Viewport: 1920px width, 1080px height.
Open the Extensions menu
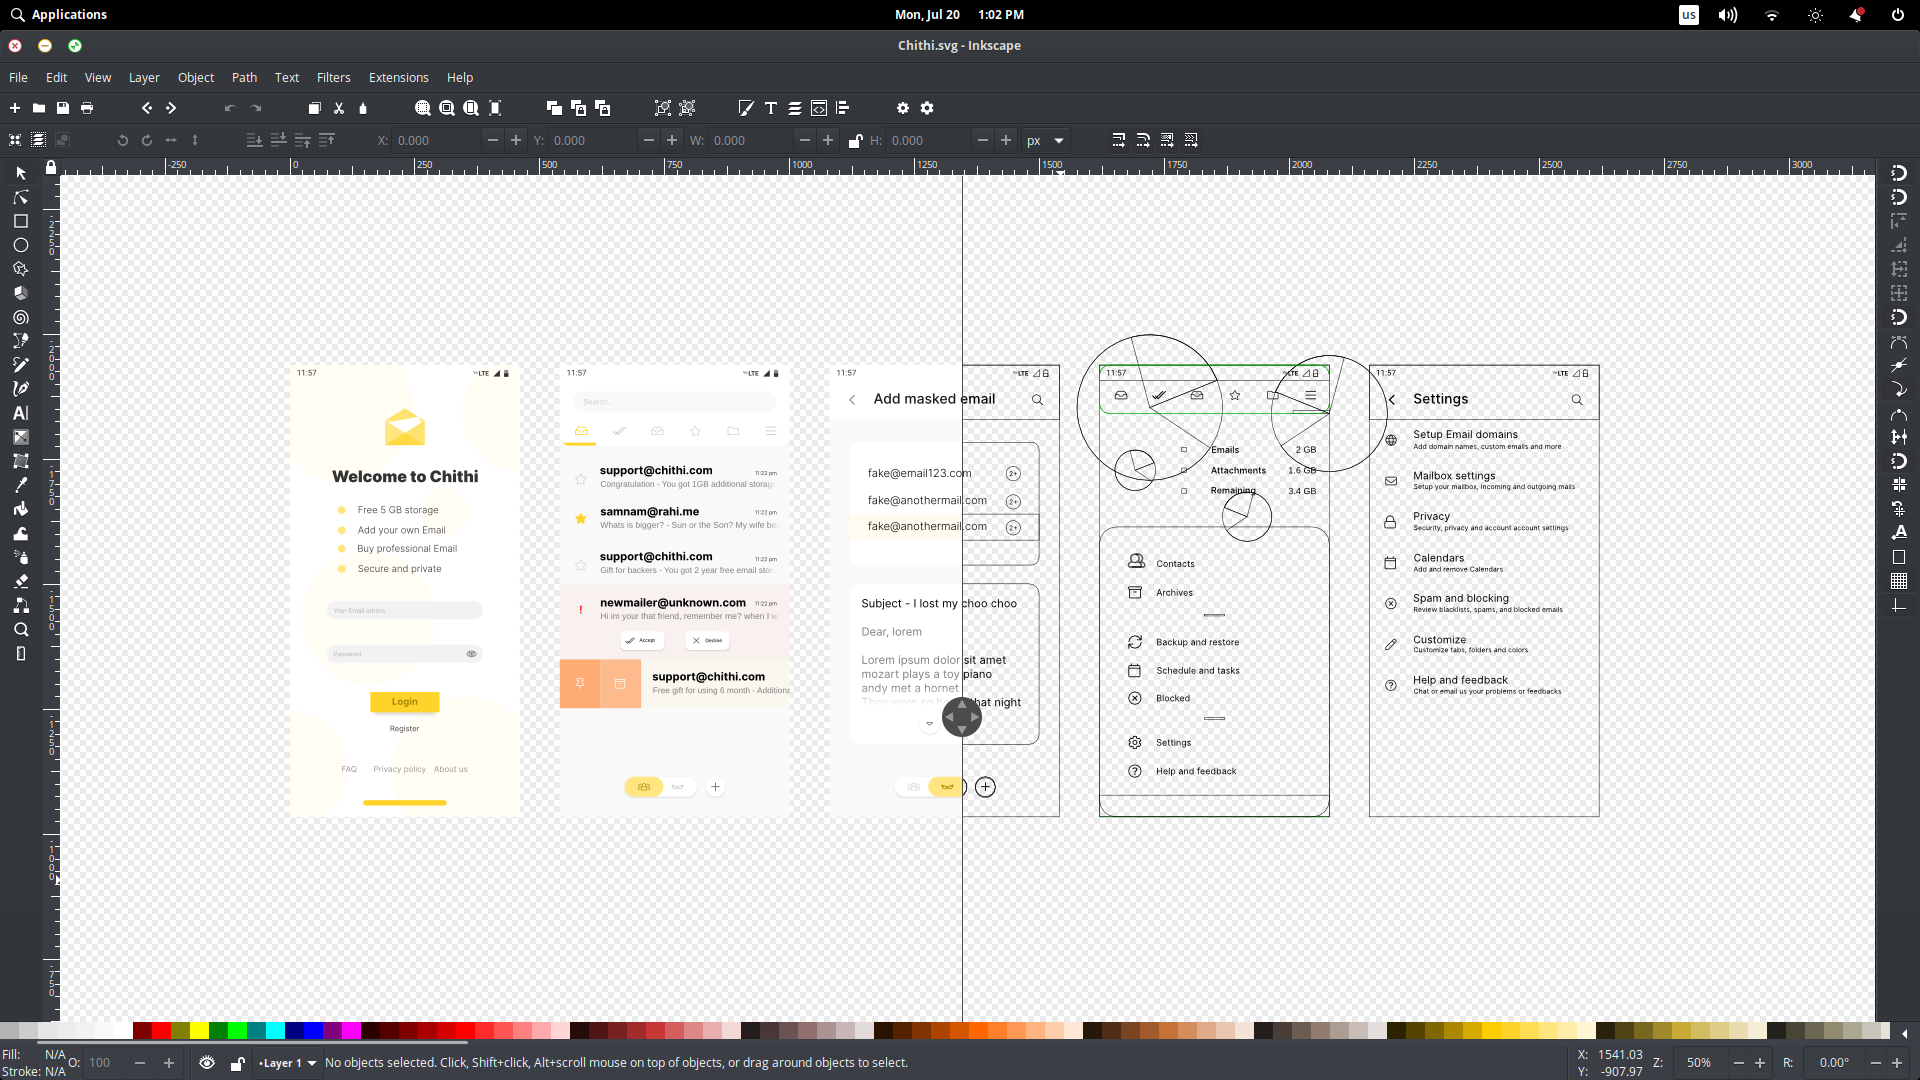pos(398,77)
